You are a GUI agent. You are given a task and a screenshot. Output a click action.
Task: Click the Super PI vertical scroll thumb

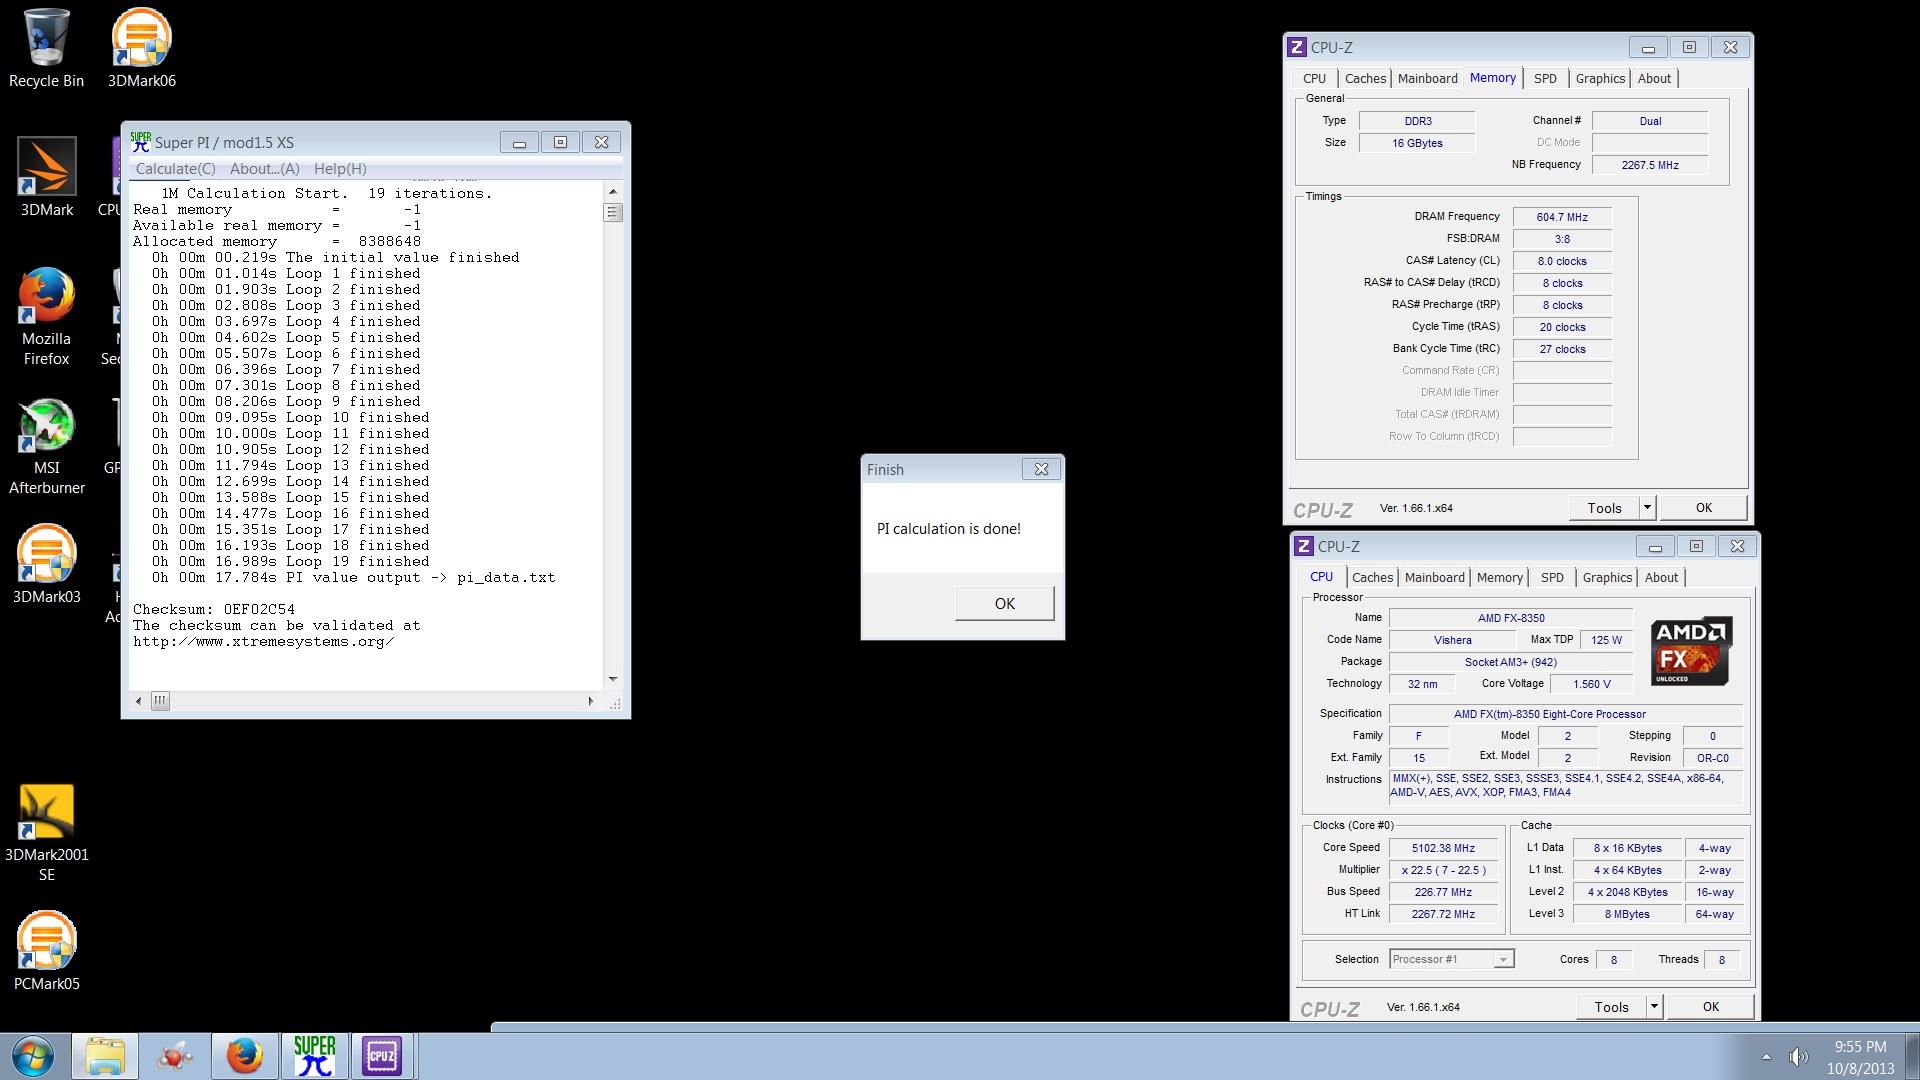[x=613, y=212]
